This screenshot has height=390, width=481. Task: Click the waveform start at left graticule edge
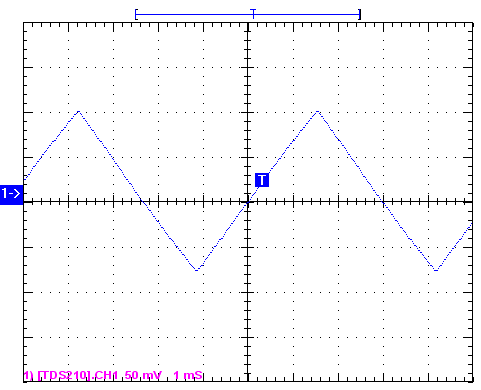tap(24, 180)
